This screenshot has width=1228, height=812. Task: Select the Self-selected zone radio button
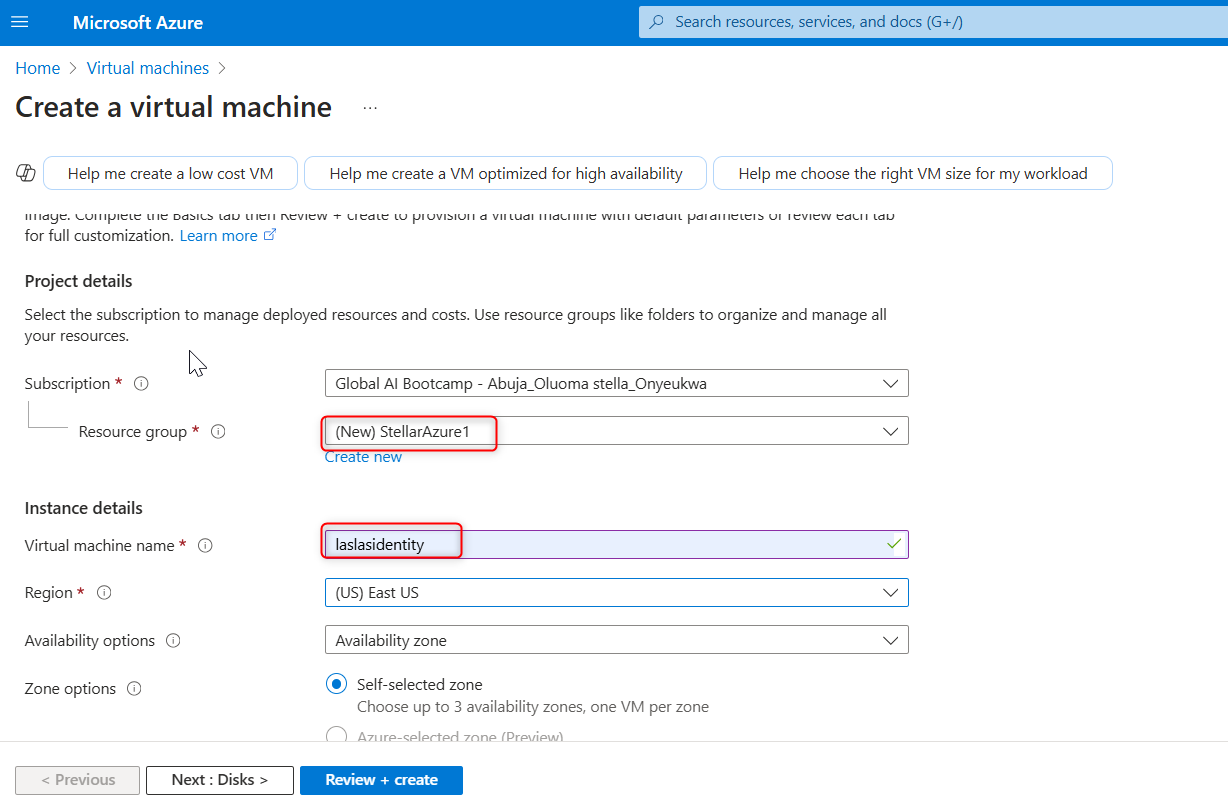(x=337, y=685)
